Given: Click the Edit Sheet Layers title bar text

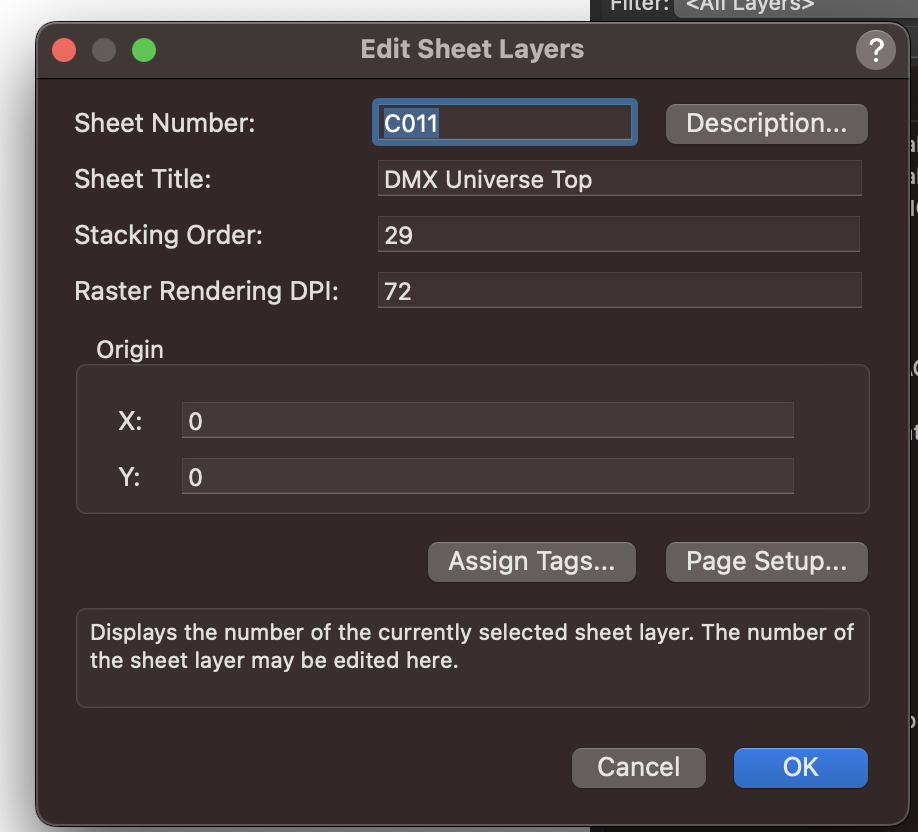Looking at the screenshot, I should pyautogui.click(x=472, y=50).
